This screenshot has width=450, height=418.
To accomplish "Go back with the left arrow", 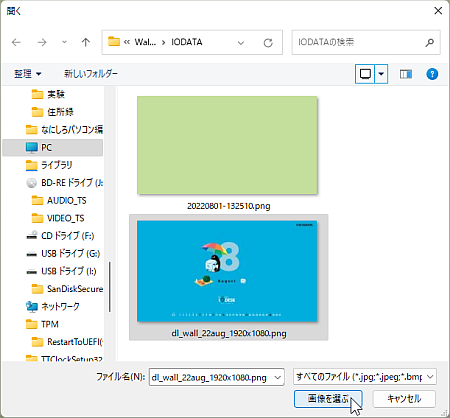I will (x=16, y=42).
